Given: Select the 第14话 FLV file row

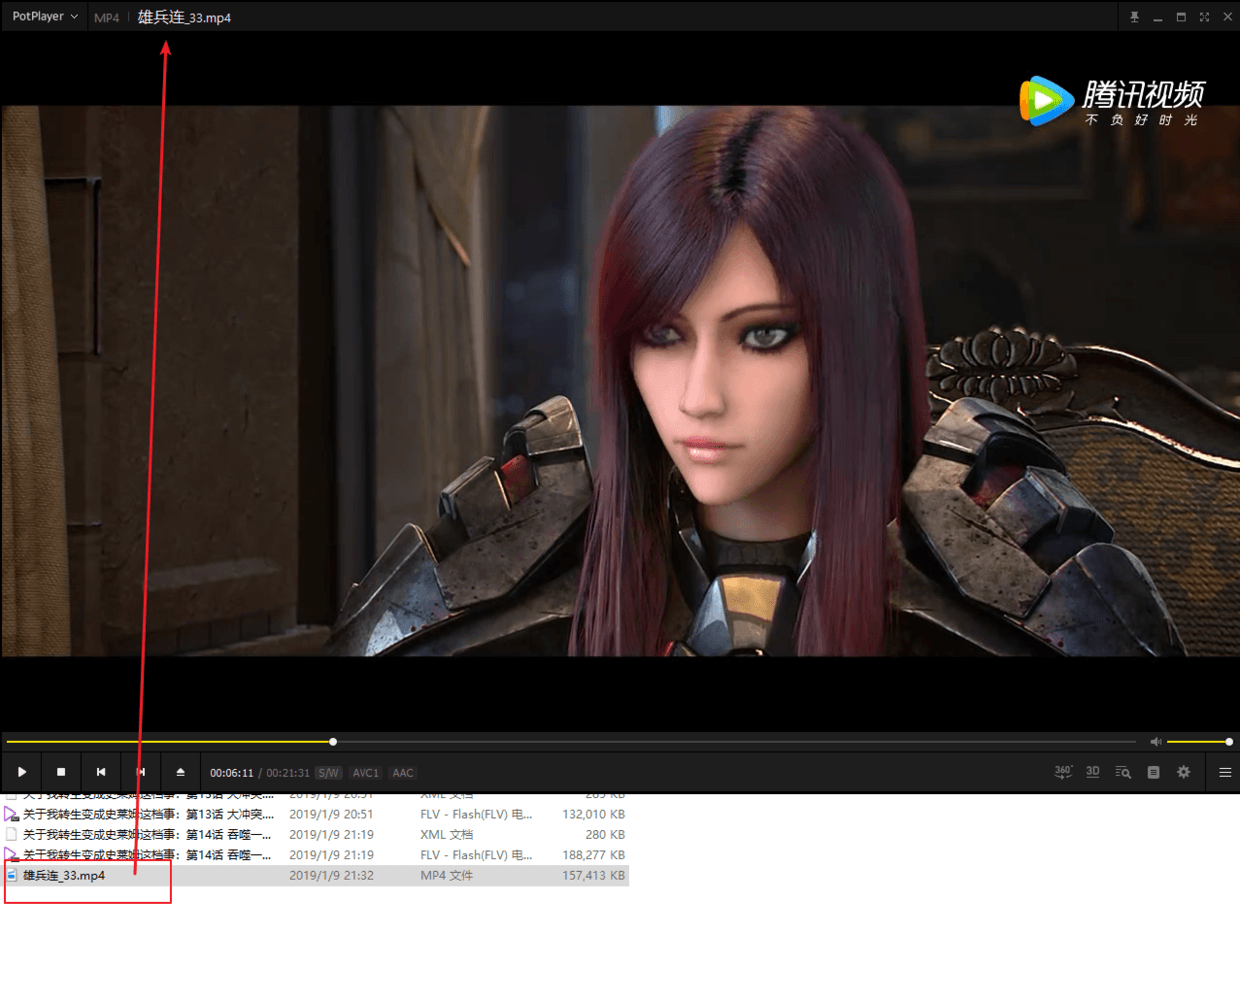Looking at the screenshot, I should (x=315, y=855).
